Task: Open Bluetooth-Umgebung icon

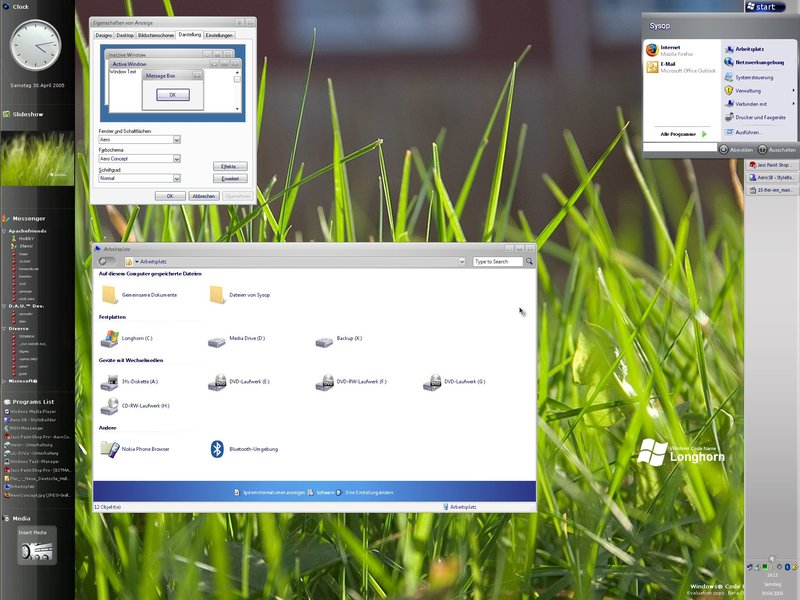Action: tap(217, 449)
